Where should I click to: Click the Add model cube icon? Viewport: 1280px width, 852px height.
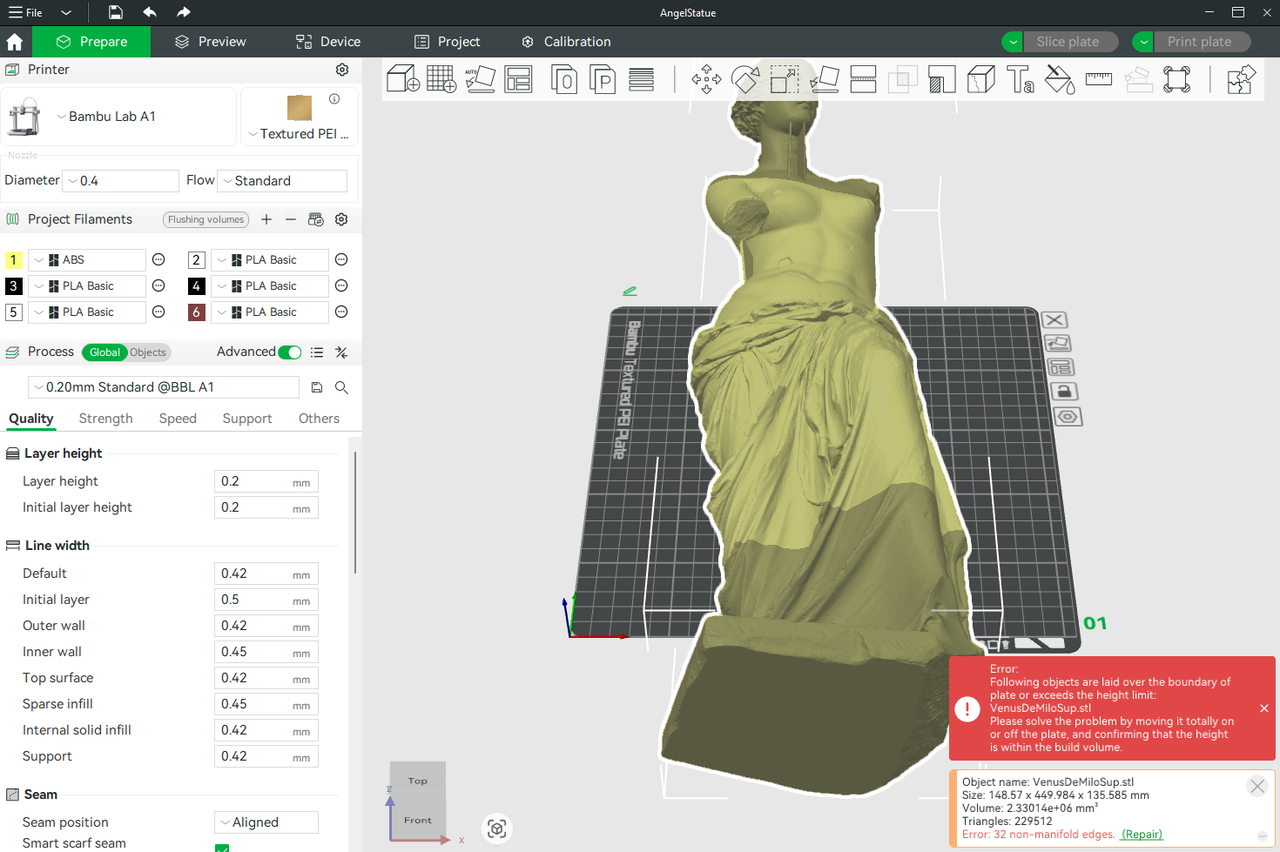403,79
